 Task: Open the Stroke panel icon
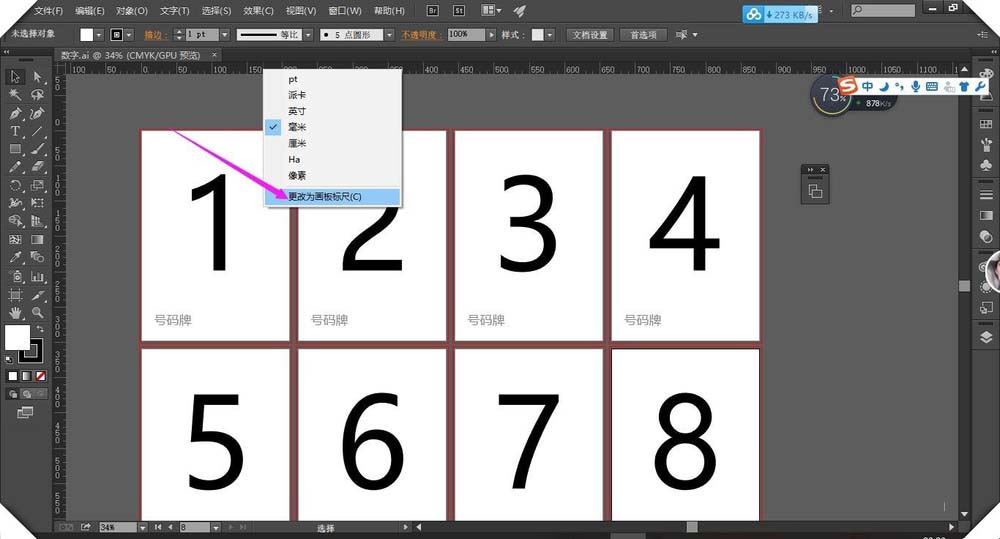[x=986, y=195]
